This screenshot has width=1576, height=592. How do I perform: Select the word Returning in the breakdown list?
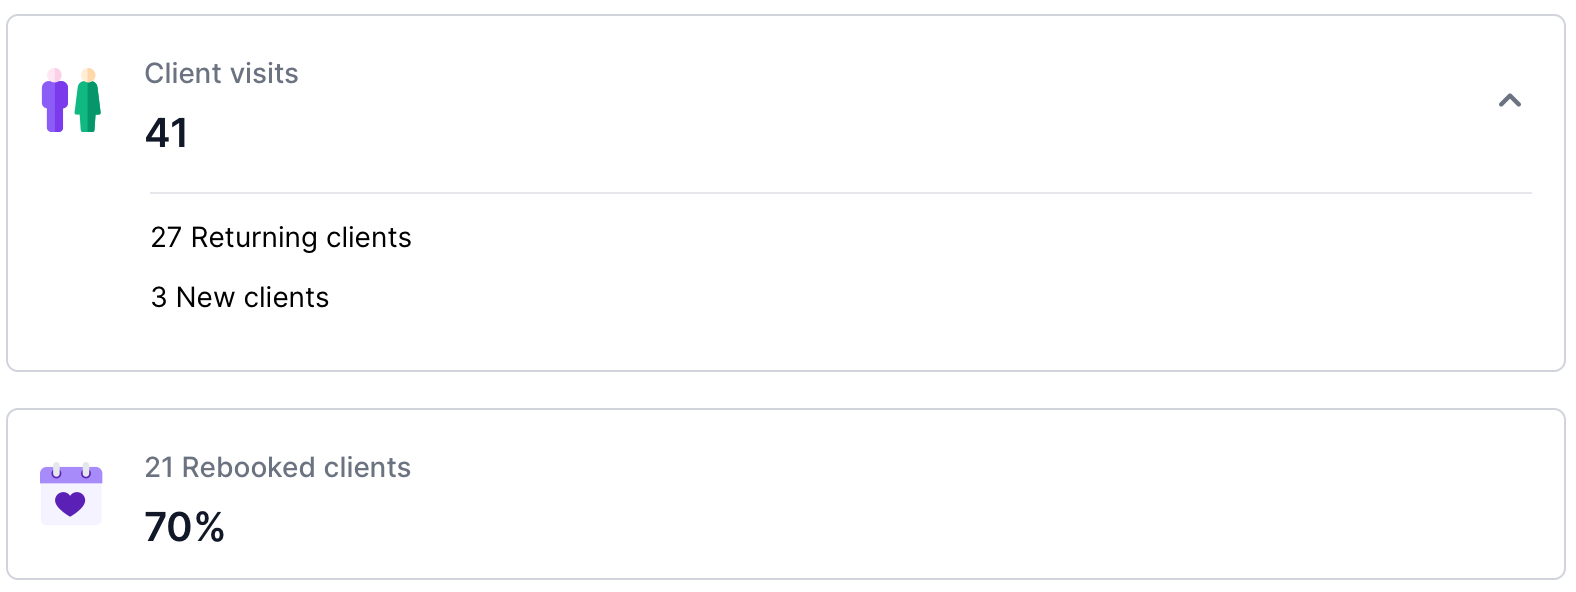(254, 238)
